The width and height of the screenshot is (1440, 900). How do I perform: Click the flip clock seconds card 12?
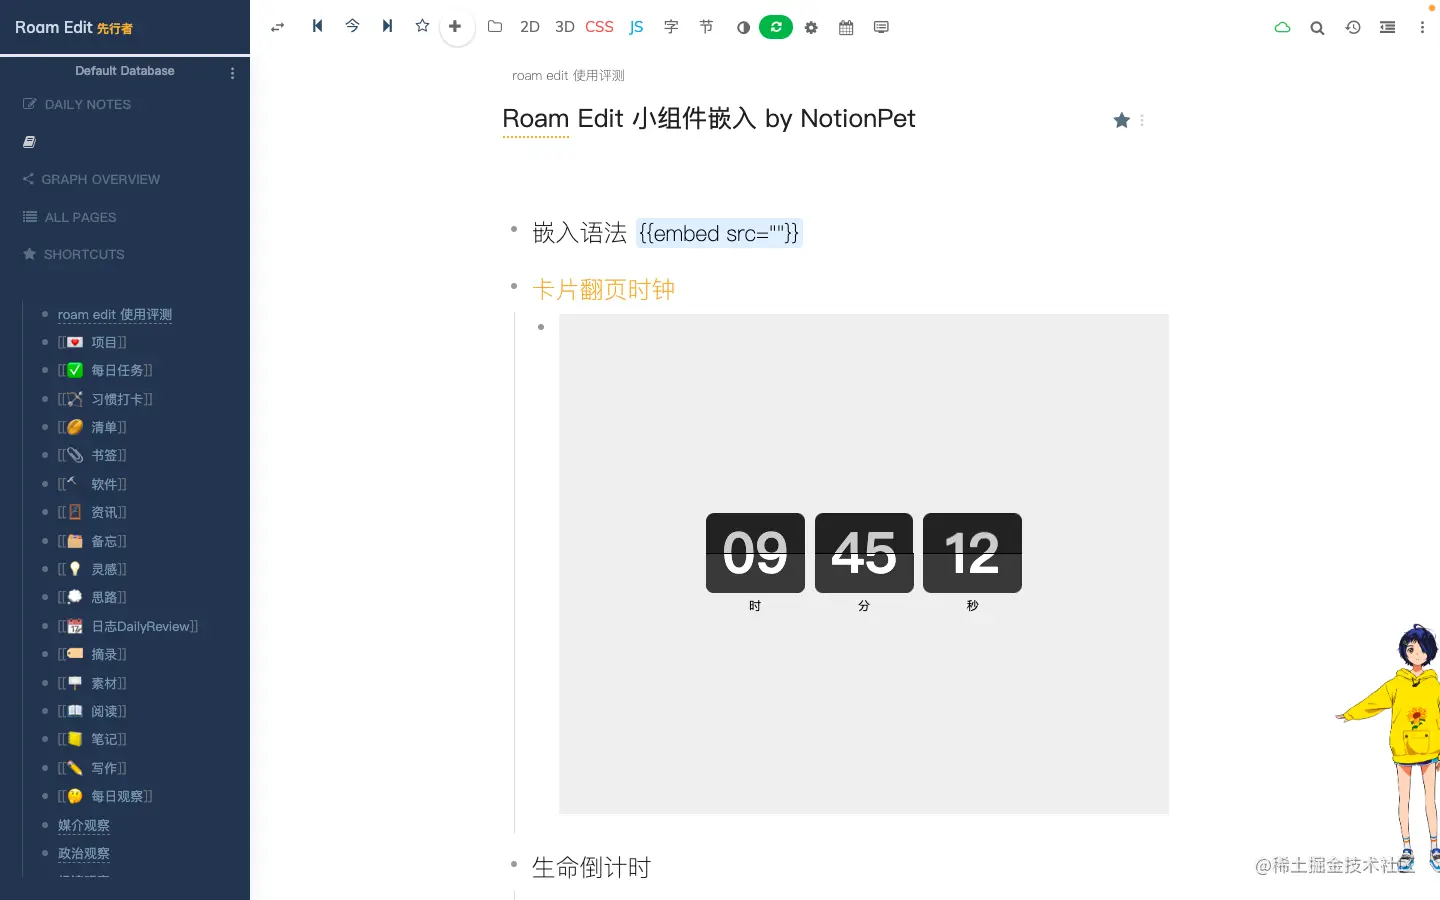click(972, 553)
